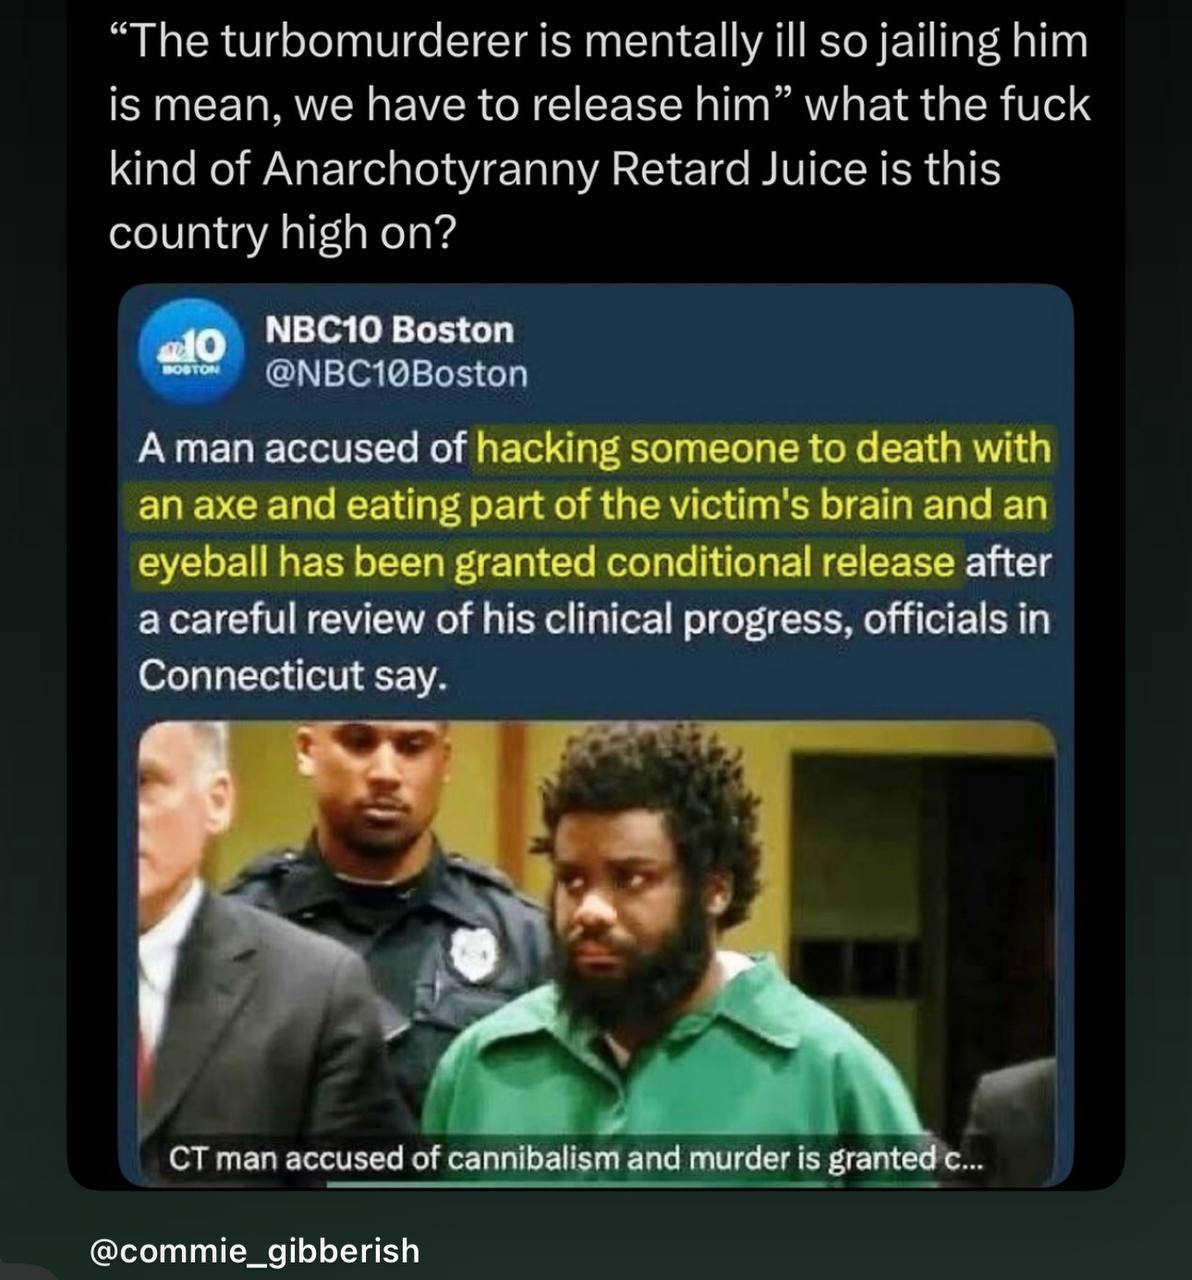Click the @commie_gibberish watermark

coord(255,1250)
